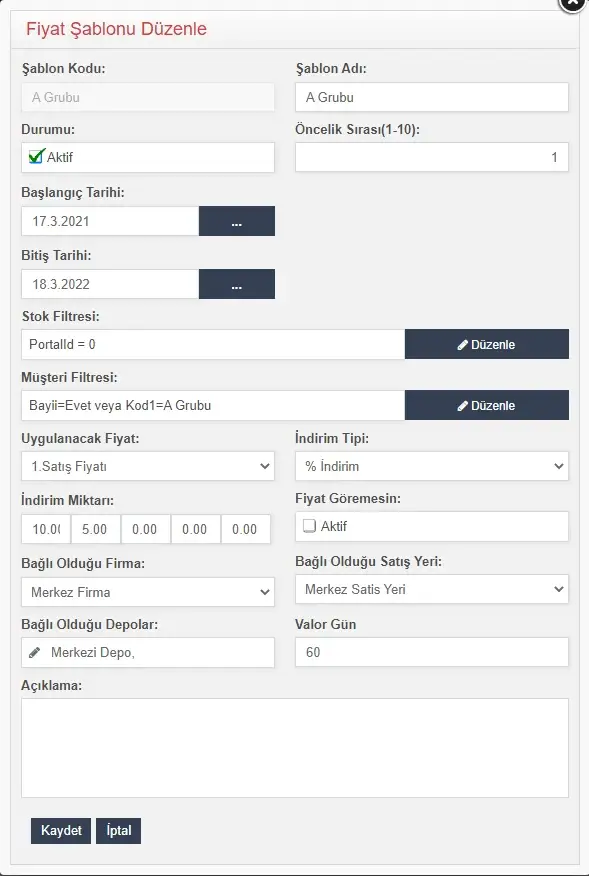The width and height of the screenshot is (589, 876).
Task: Click the İptal button
Action: pyautogui.click(x=118, y=831)
